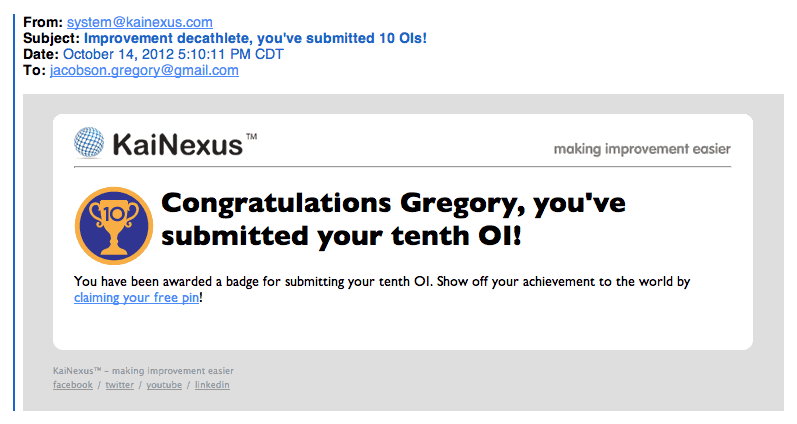Open the facebook footer link
Image resolution: width=797 pixels, height=424 pixels.
[x=73, y=385]
